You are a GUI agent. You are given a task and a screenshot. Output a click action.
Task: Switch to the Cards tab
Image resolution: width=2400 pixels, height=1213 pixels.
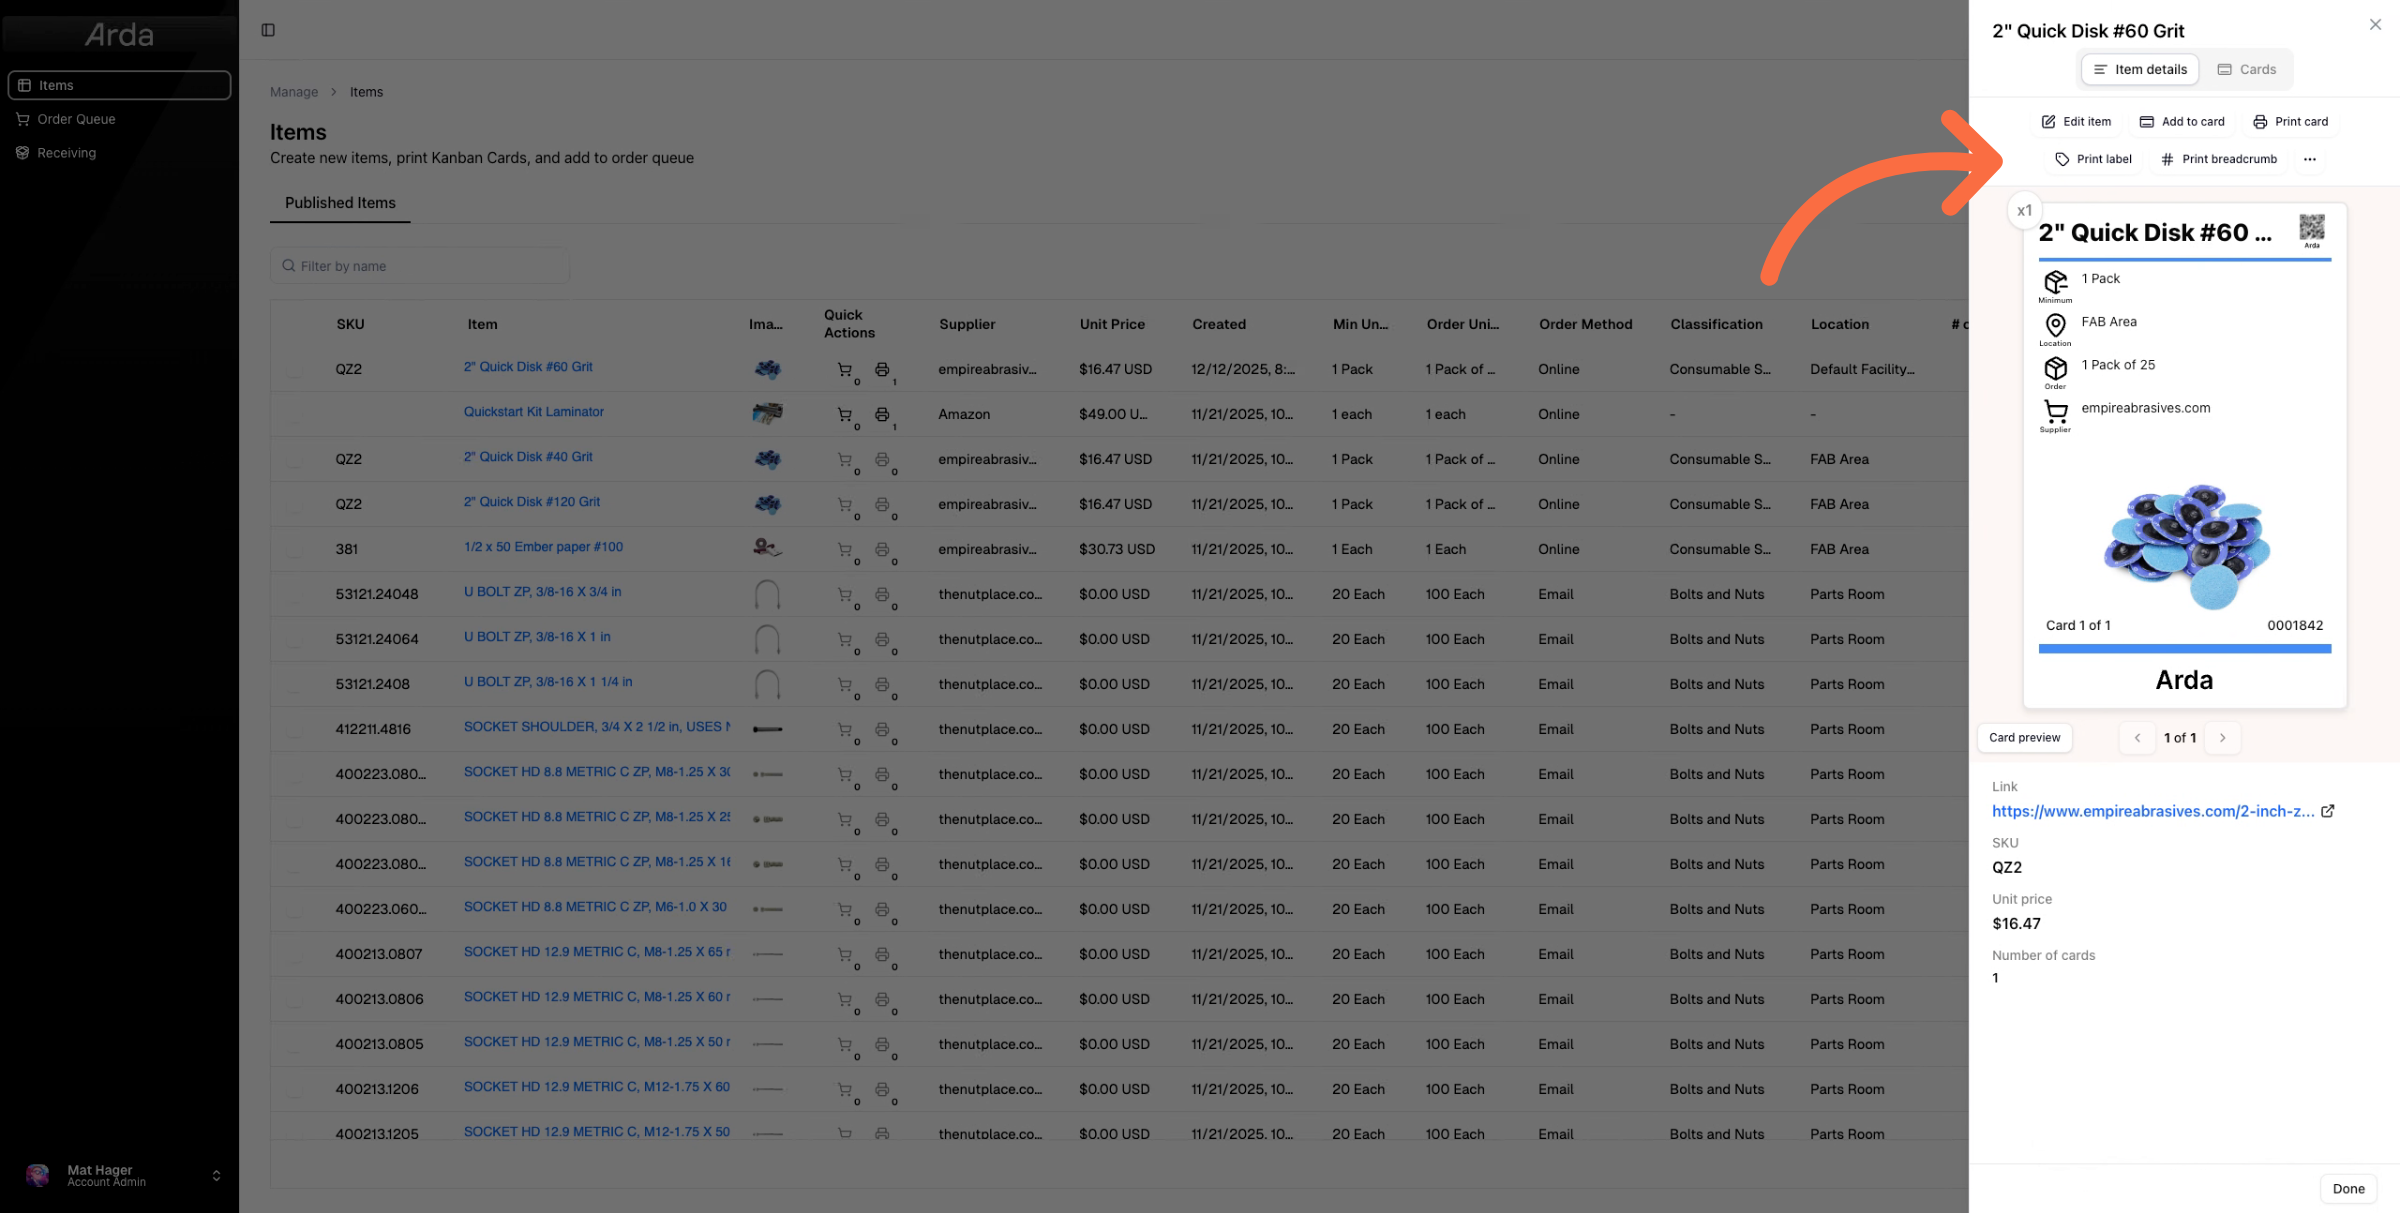click(2247, 69)
